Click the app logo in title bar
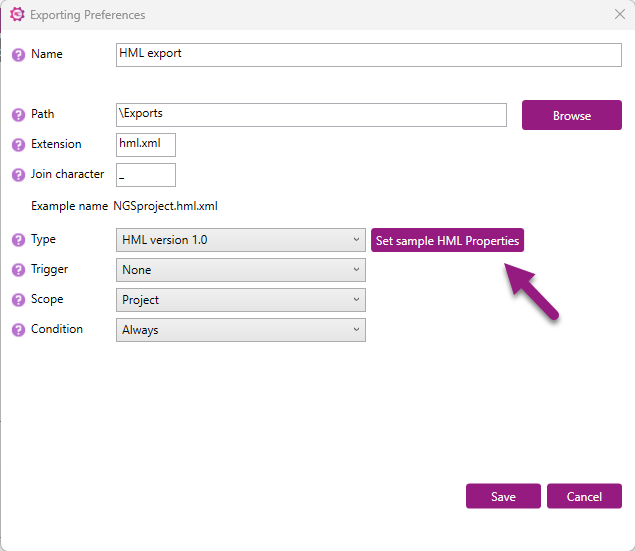This screenshot has width=635, height=551. [17, 15]
